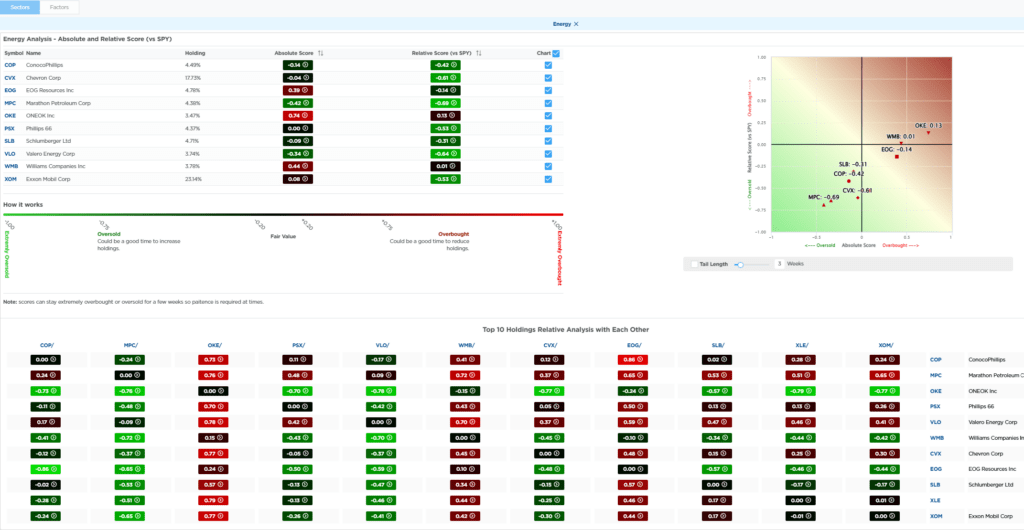Click the EOG: -0.14 square marker on chart
The image size is (1024, 530).
pyautogui.click(x=897, y=157)
